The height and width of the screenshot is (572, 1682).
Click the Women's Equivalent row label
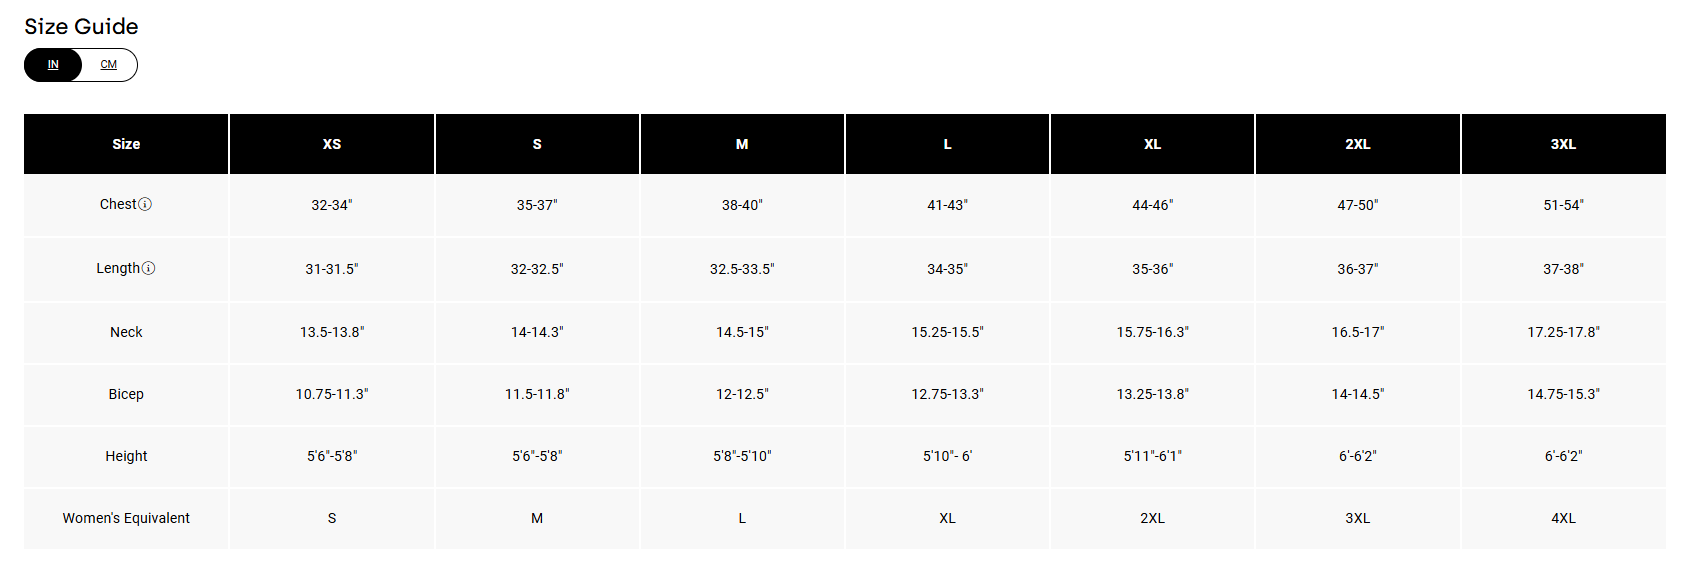126,518
